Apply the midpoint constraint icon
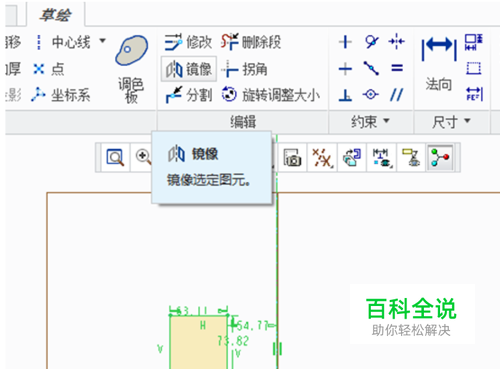The height and width of the screenshot is (369, 500). tap(371, 68)
